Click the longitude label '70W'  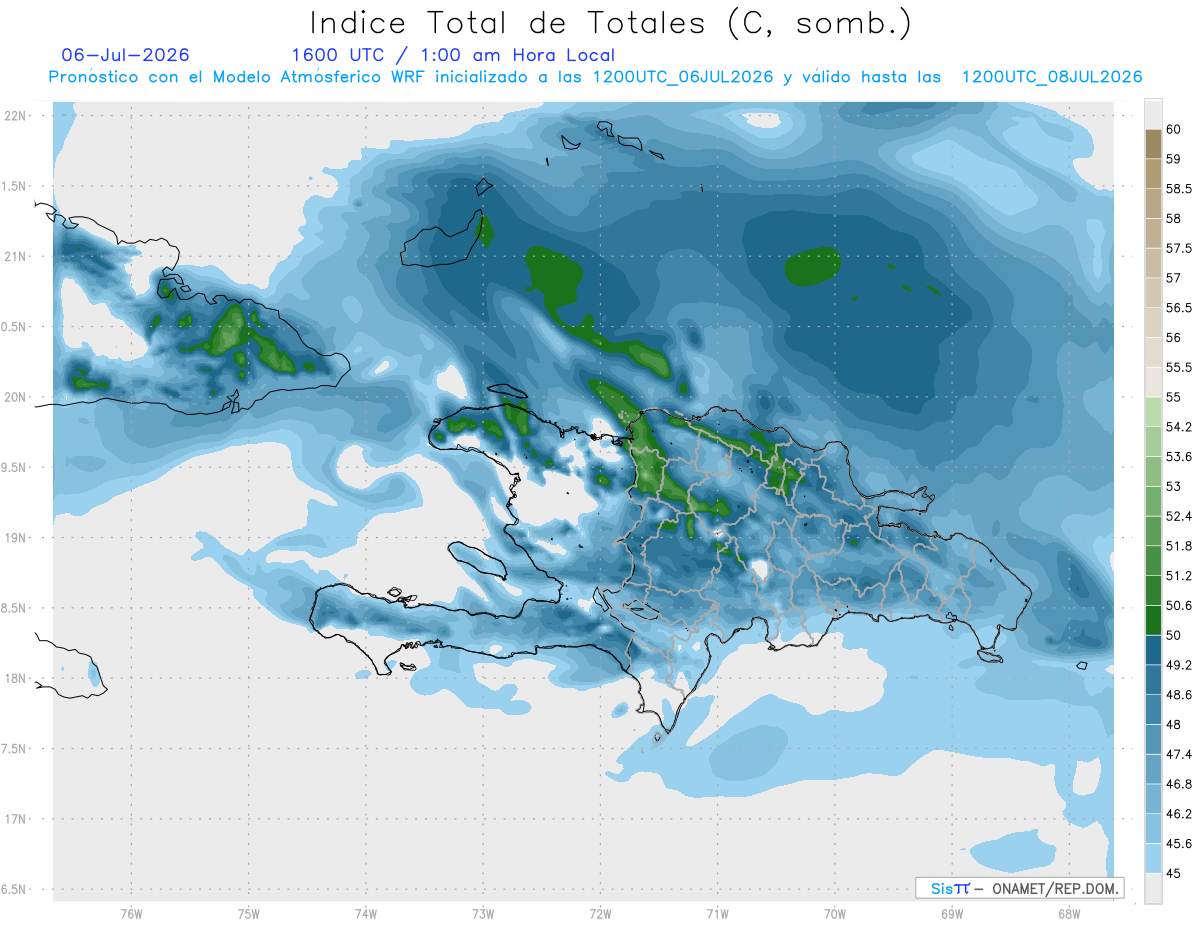pos(835,913)
